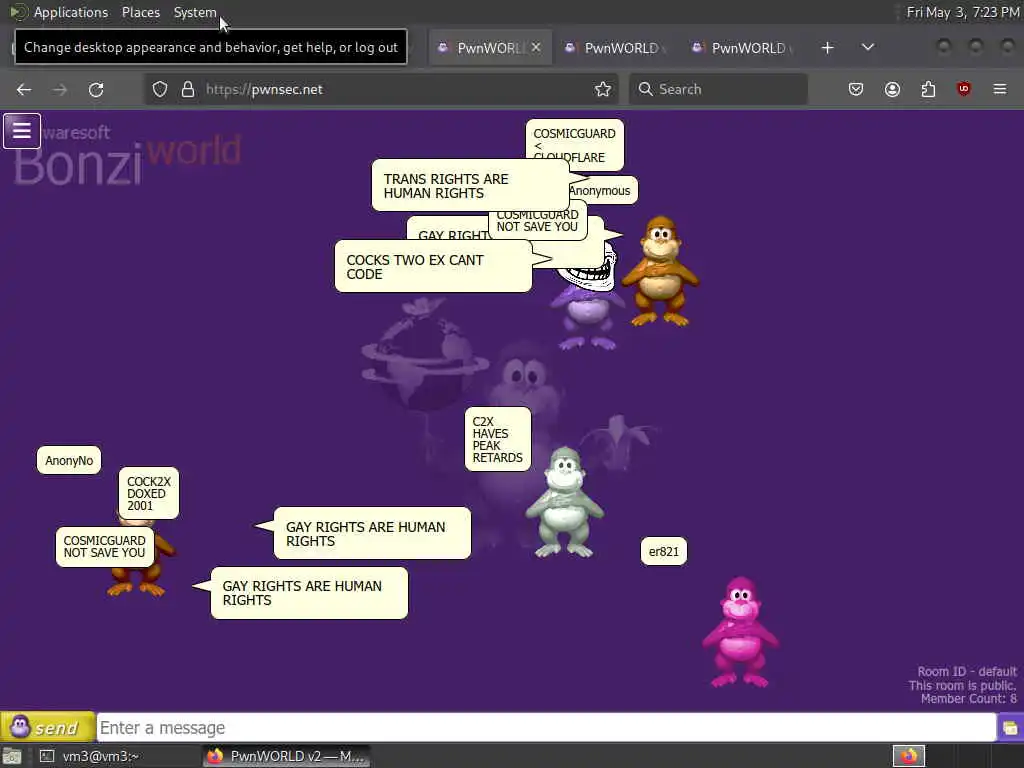
Task: Click the brown Bonzi gorilla near Anonymous
Action: tap(660, 271)
